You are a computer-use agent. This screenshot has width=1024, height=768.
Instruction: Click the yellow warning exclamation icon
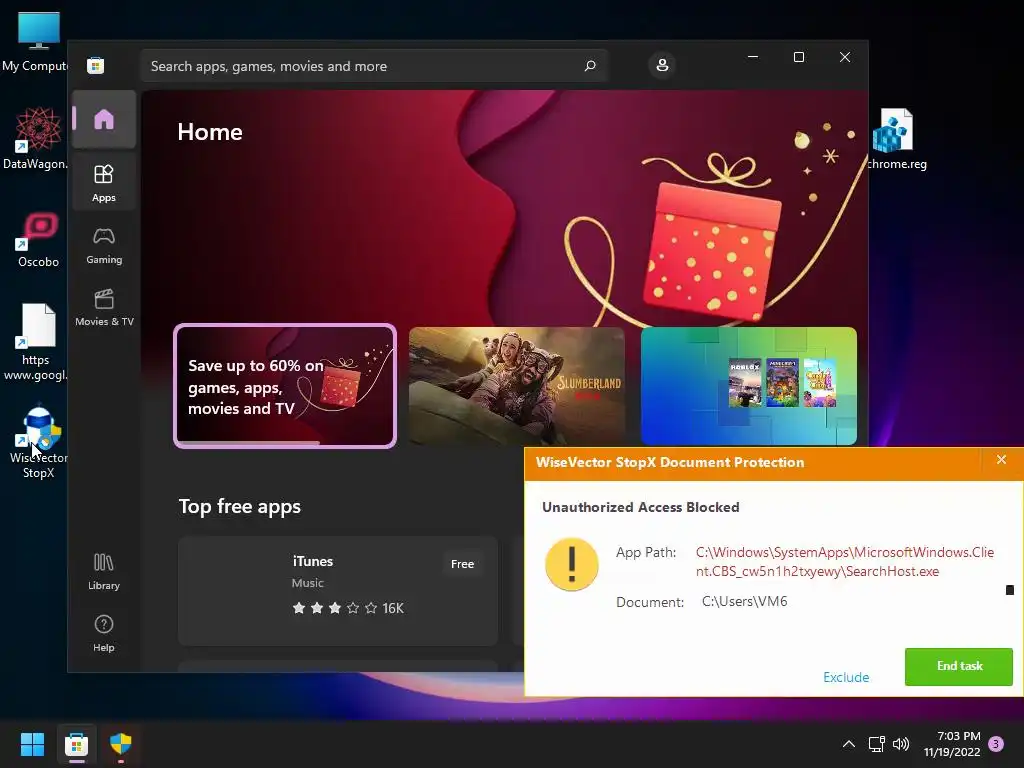click(571, 564)
